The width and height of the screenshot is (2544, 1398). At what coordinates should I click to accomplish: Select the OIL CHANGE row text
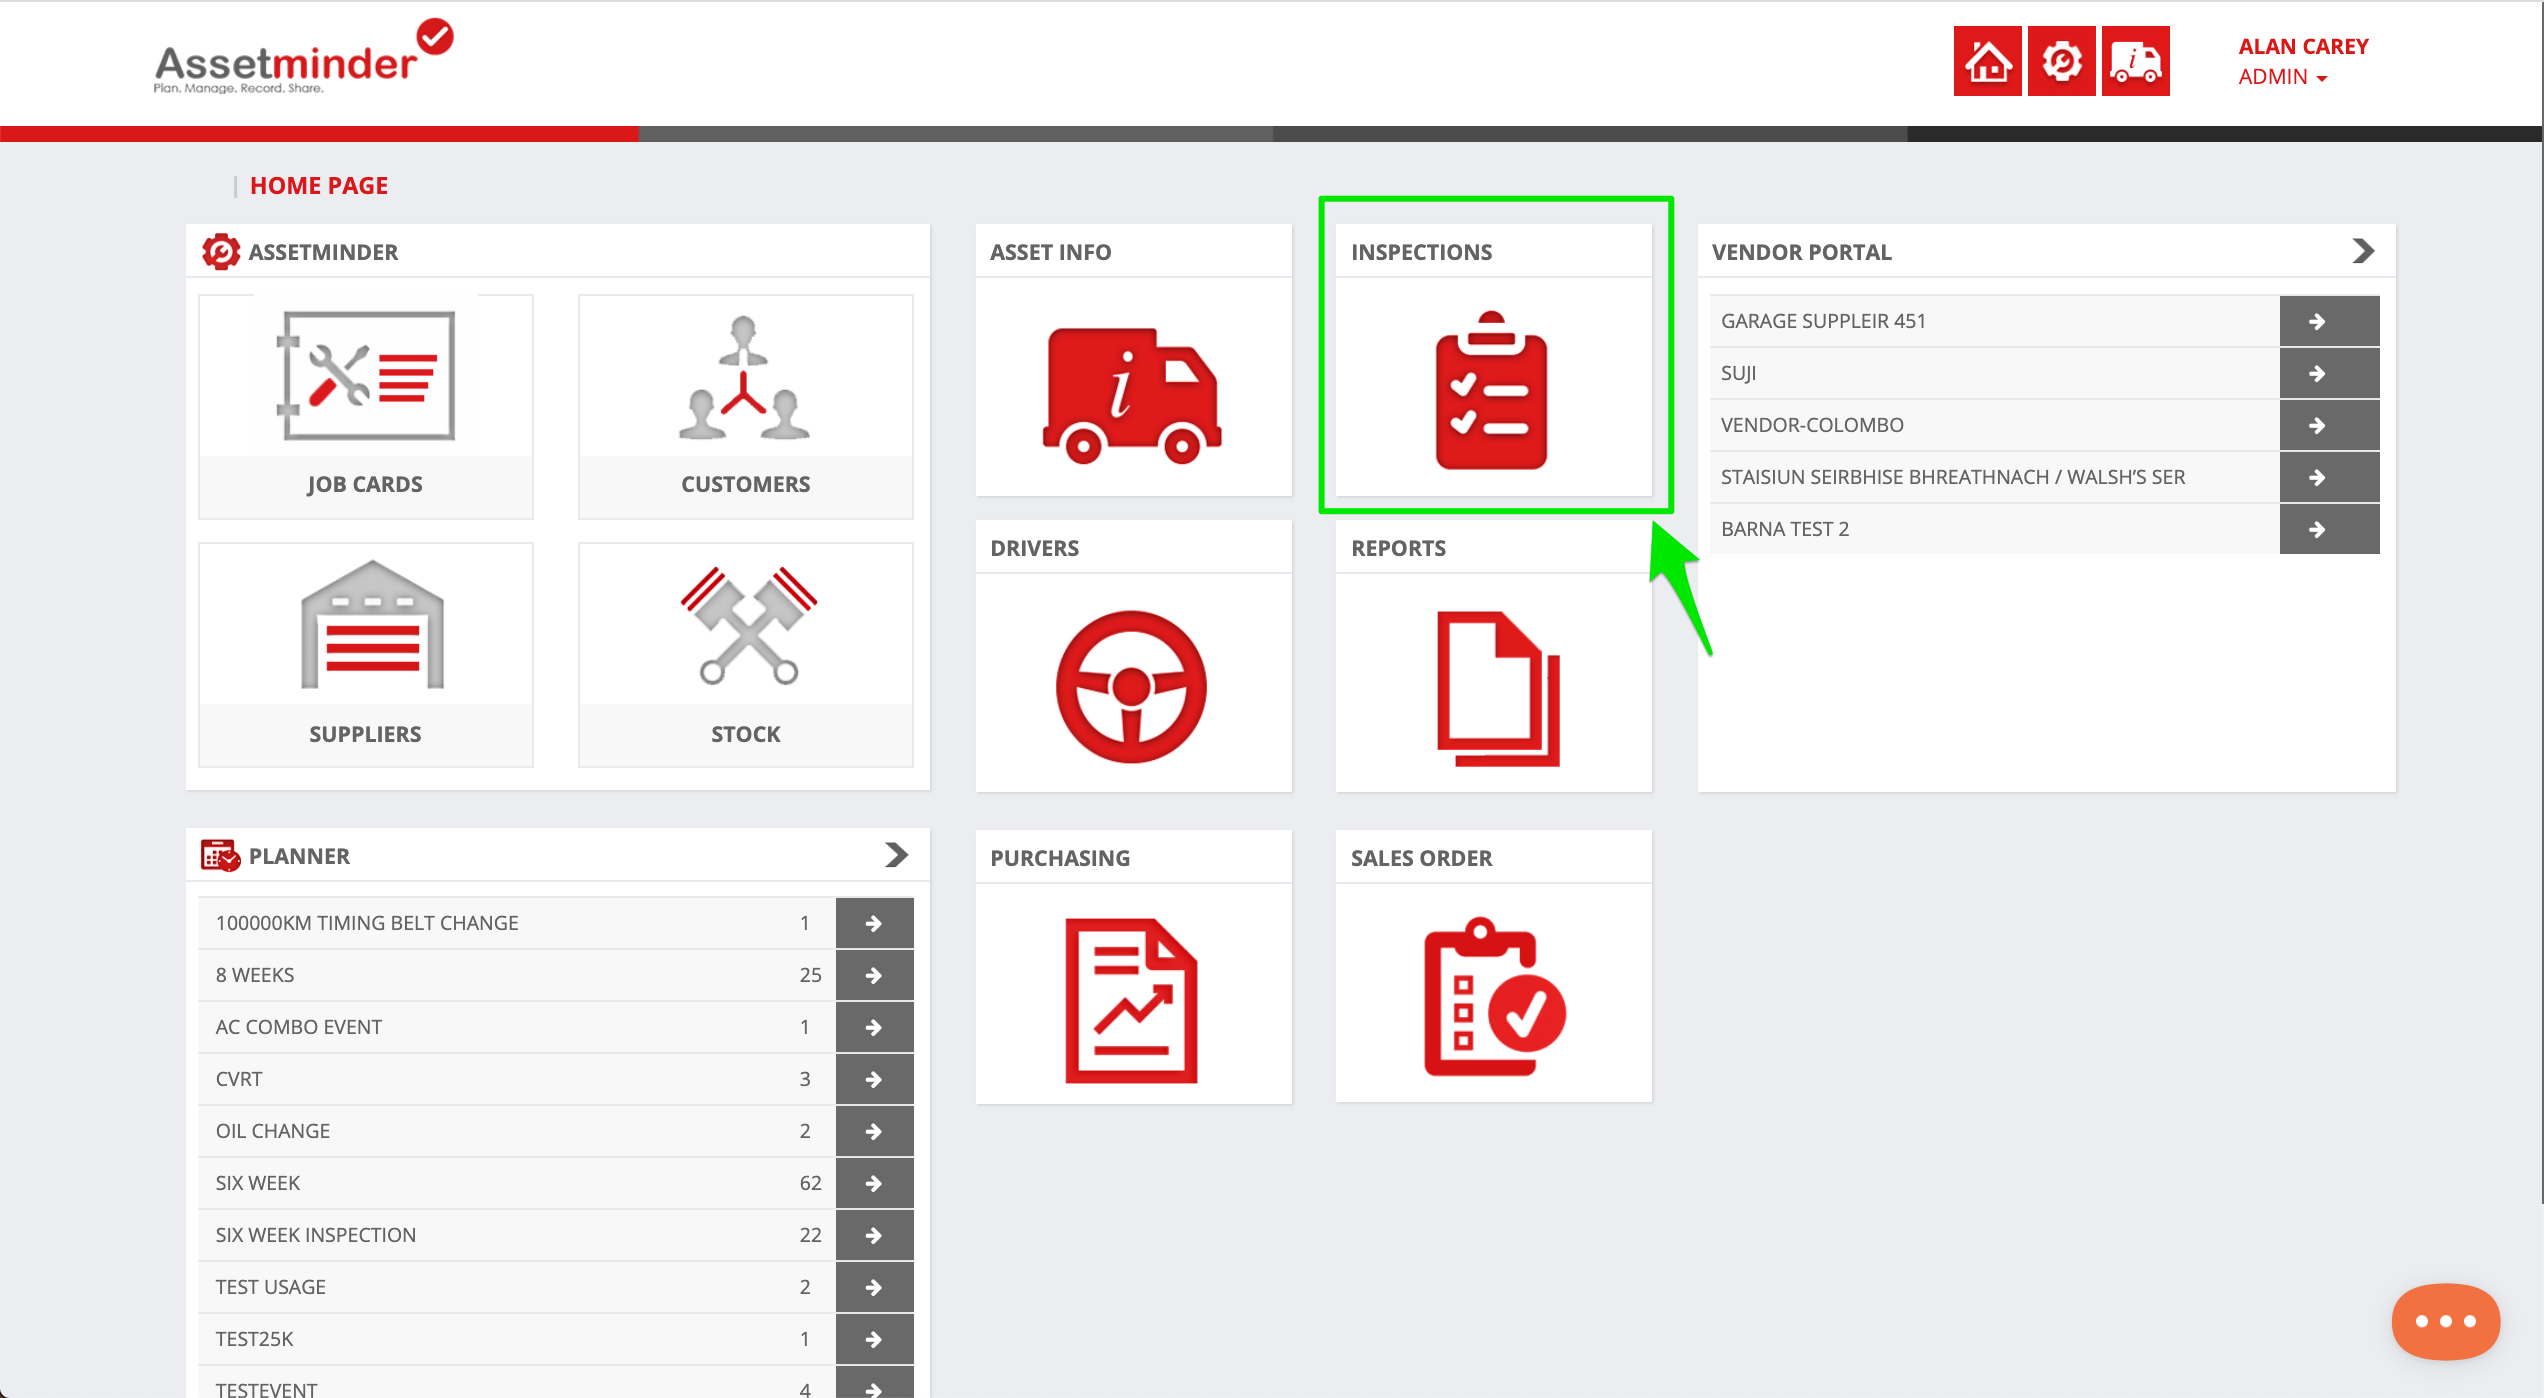click(x=273, y=1131)
